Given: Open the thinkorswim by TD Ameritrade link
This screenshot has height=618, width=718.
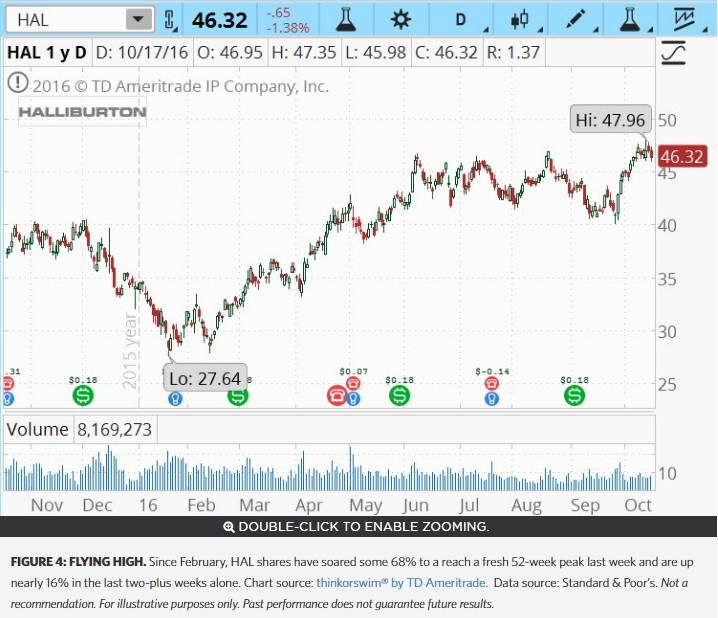Looking at the screenshot, I should (402, 583).
